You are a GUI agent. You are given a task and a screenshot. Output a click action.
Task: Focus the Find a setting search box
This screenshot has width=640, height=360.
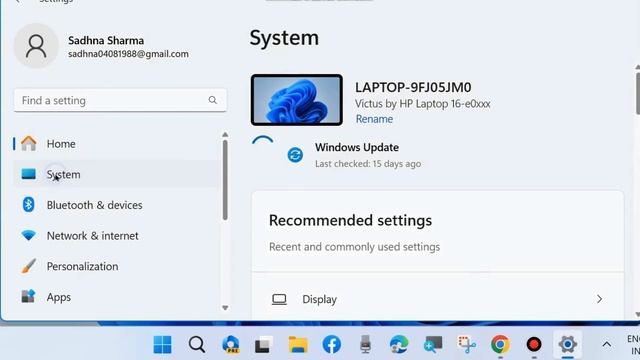120,100
